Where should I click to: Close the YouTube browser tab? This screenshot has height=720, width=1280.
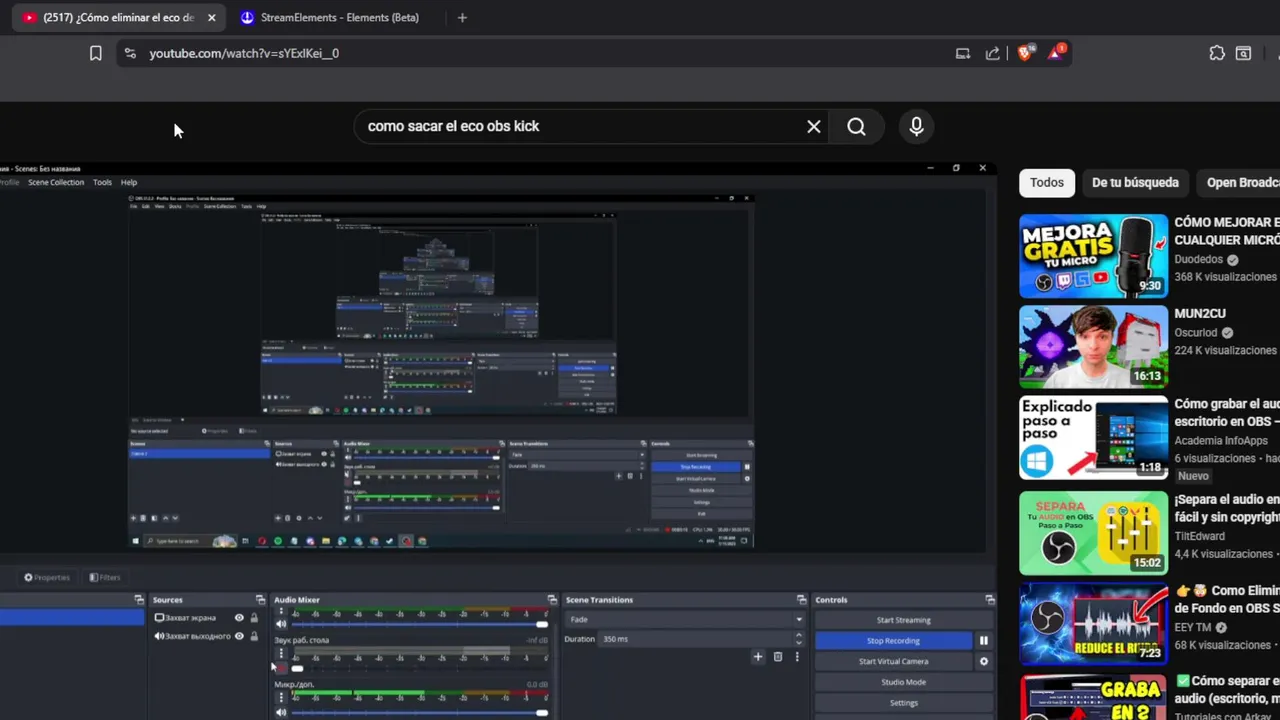[211, 17]
